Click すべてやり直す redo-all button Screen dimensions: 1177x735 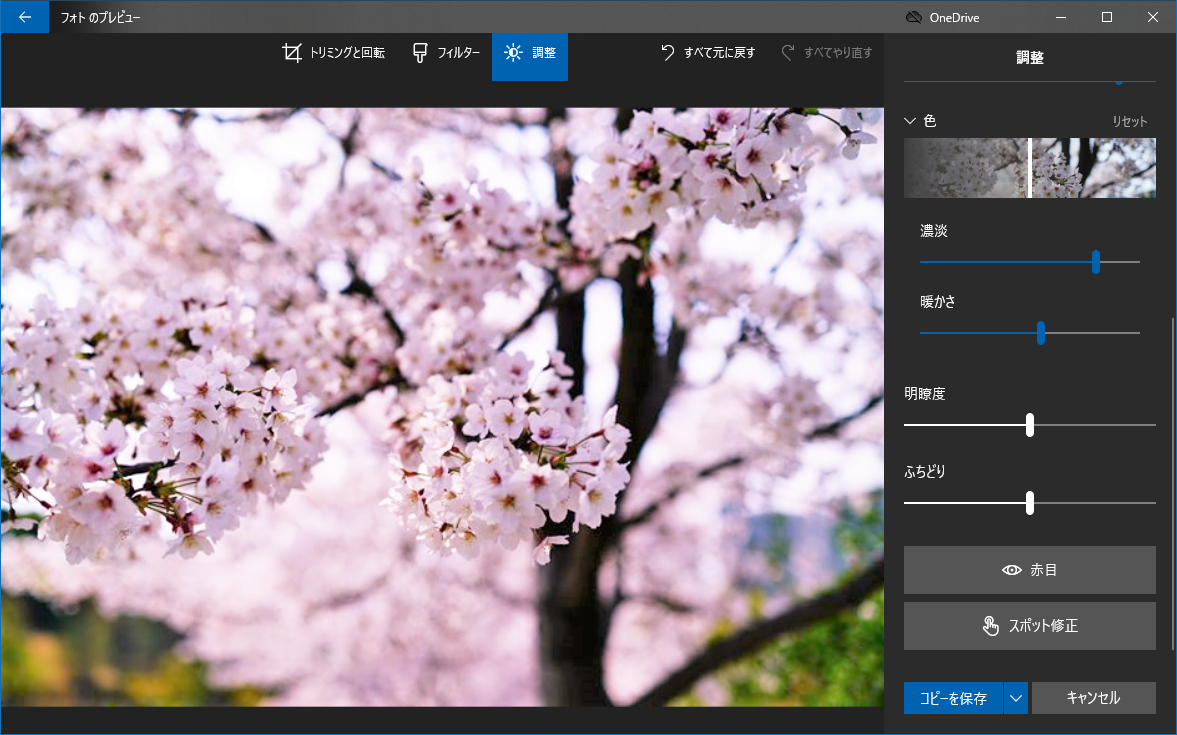(x=826, y=53)
